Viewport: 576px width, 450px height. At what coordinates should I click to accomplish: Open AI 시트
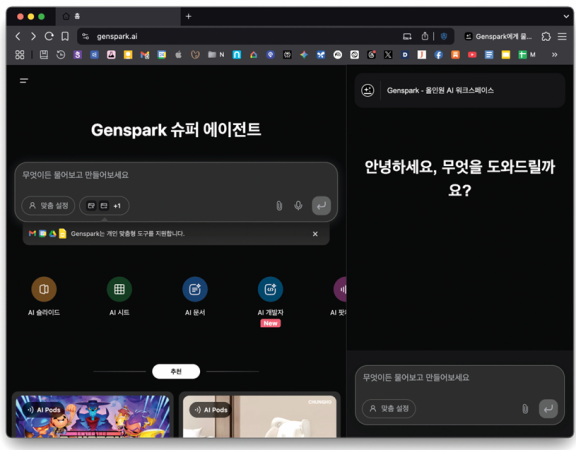(119, 296)
